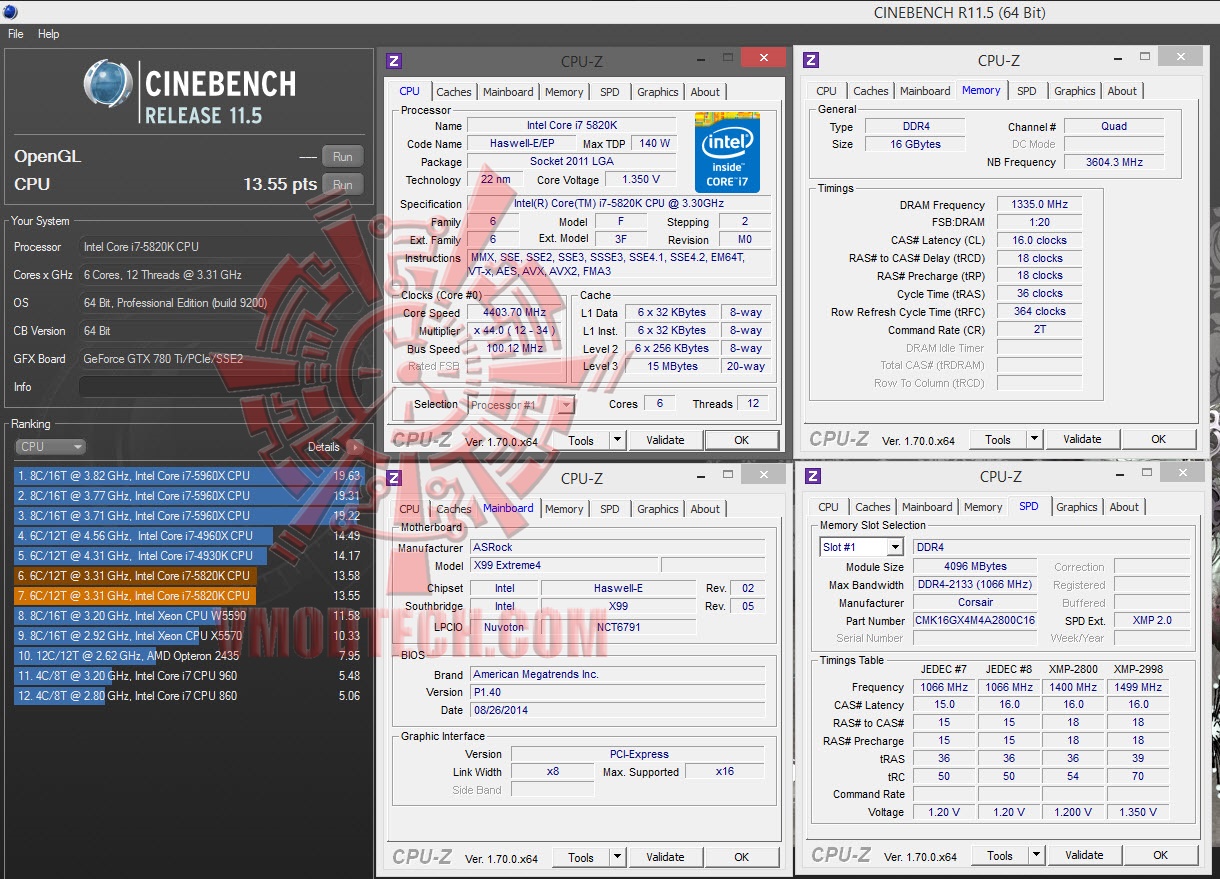Click Validate in SPD CPU-Z window
Image resolution: width=1220 pixels, height=879 pixels.
pyautogui.click(x=1084, y=855)
